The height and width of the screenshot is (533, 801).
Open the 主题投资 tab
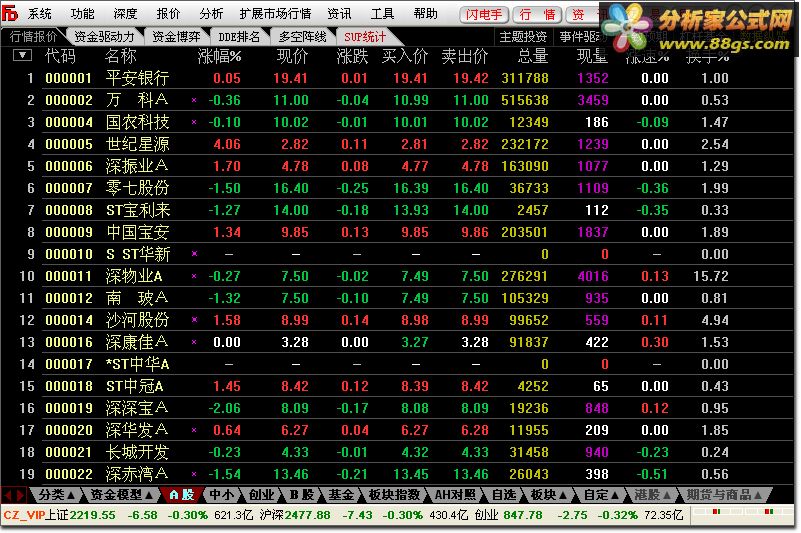click(x=523, y=37)
